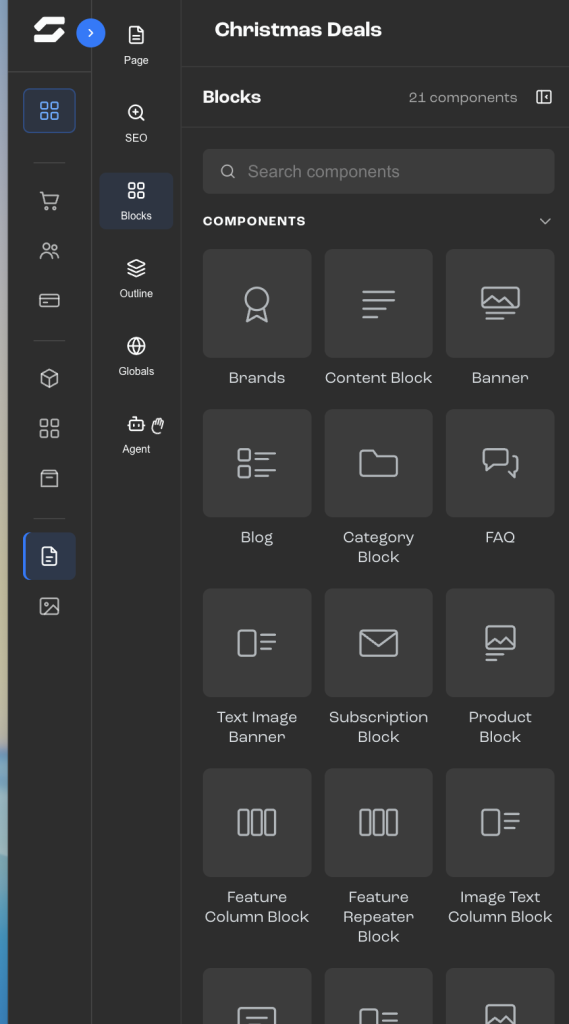The width and height of the screenshot is (569, 1024).
Task: Open the Outline tab
Action: [136, 279]
